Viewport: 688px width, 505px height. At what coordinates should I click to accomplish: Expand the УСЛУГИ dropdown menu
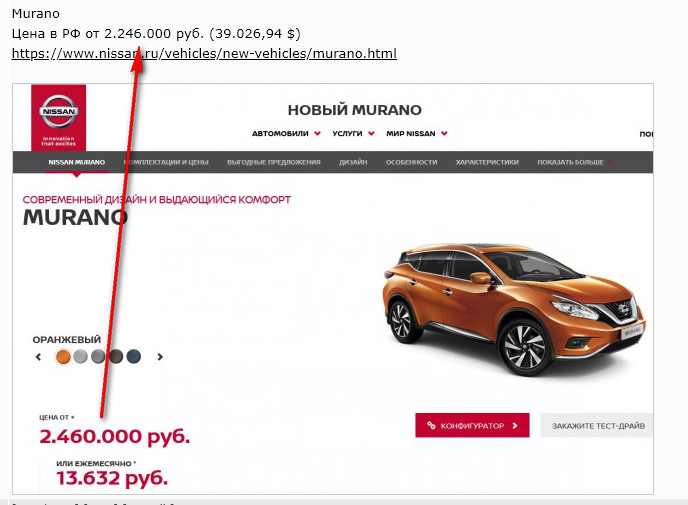click(353, 133)
